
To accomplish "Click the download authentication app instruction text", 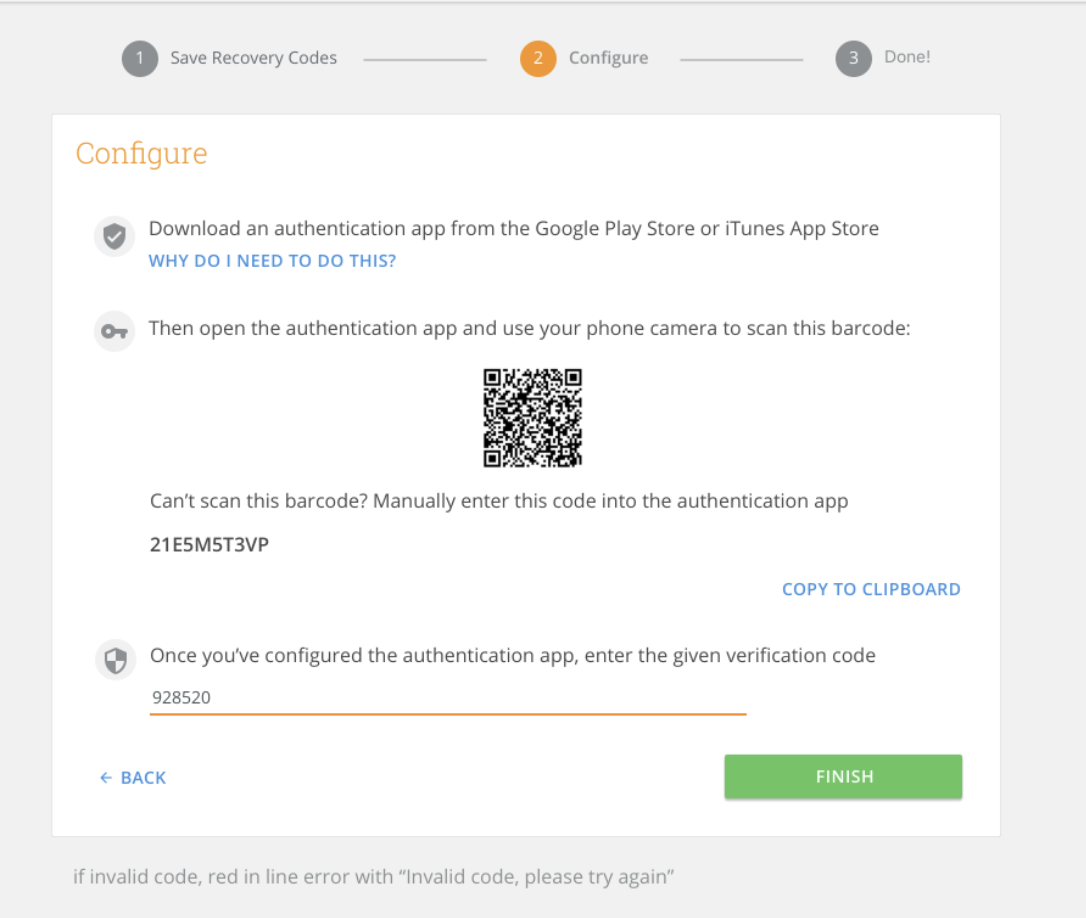I will coord(513,229).
